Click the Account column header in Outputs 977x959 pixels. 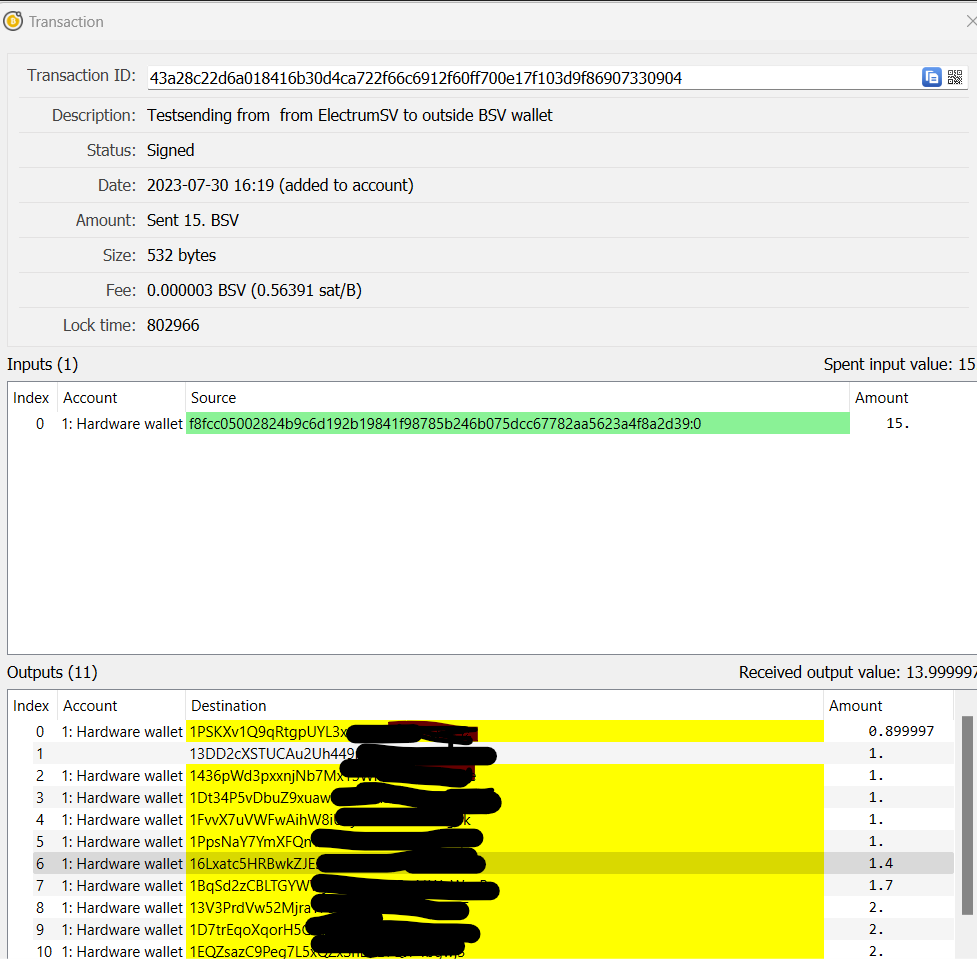tap(90, 705)
